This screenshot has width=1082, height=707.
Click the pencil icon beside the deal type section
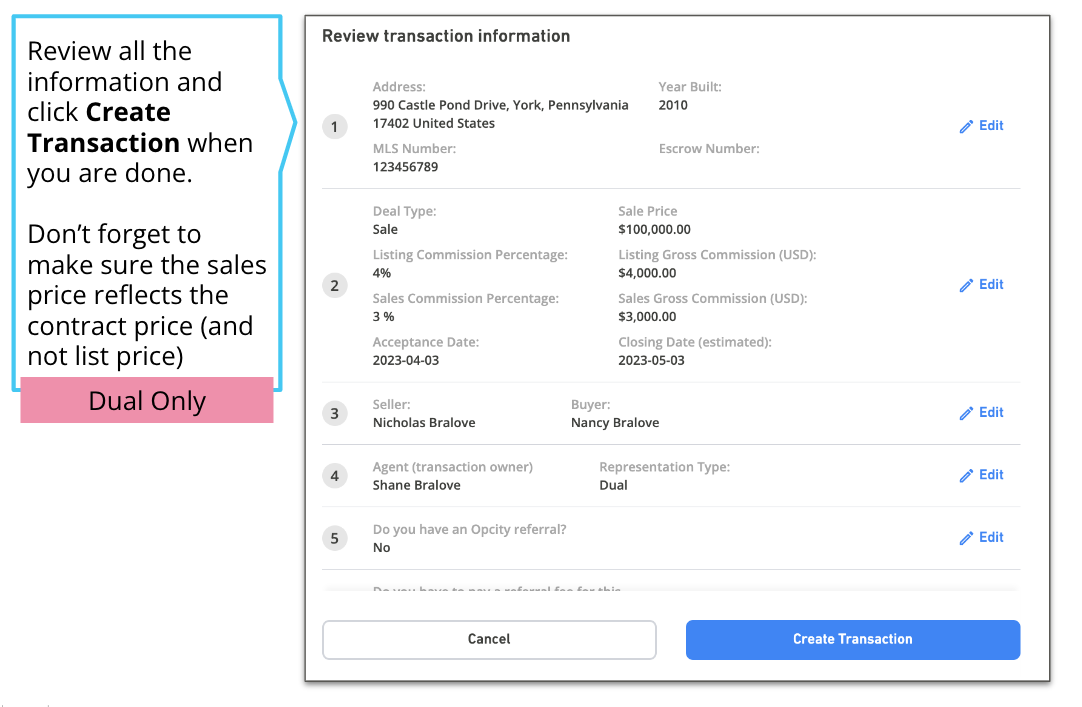[x=966, y=285]
